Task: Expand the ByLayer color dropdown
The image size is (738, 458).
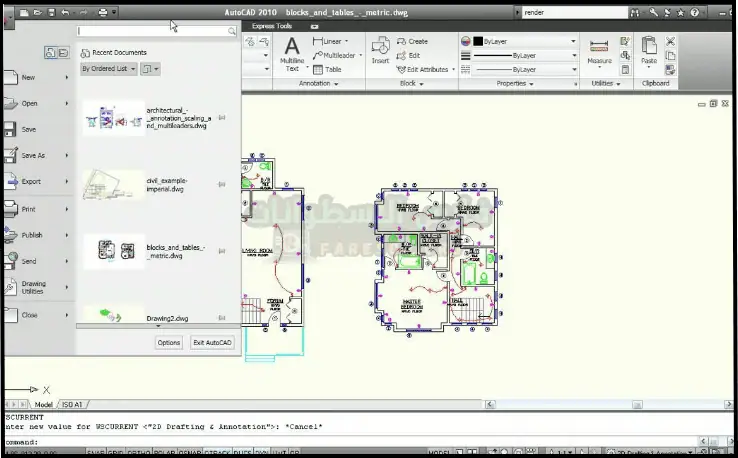Action: (x=573, y=42)
